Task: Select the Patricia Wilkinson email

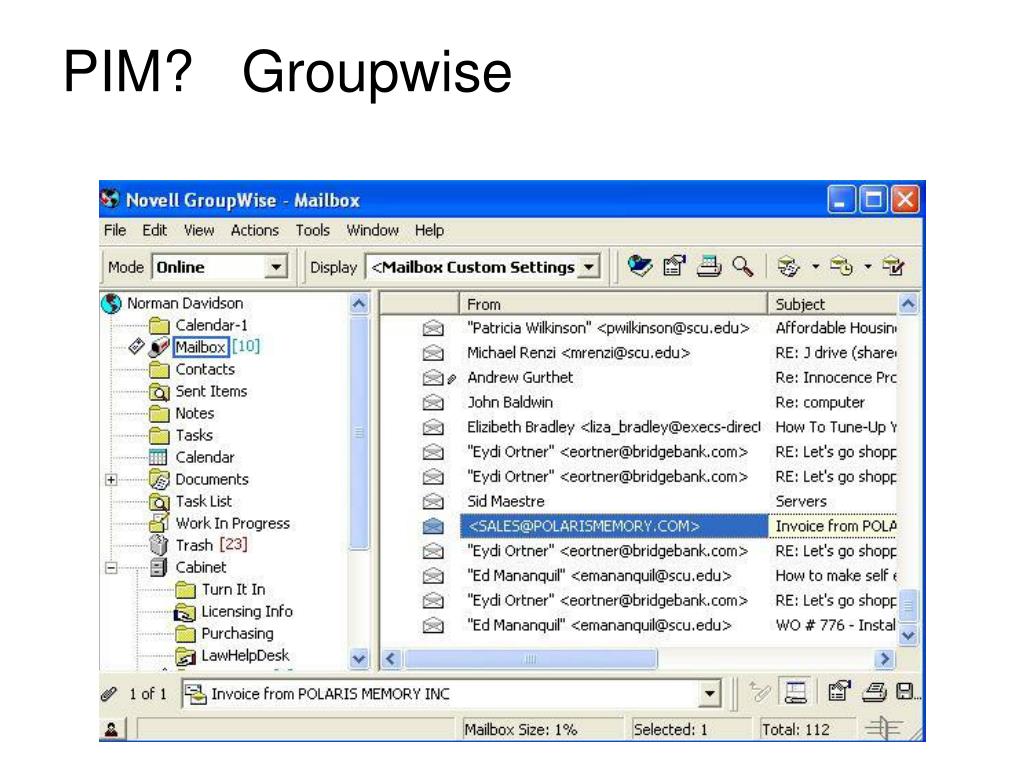Action: (x=608, y=328)
